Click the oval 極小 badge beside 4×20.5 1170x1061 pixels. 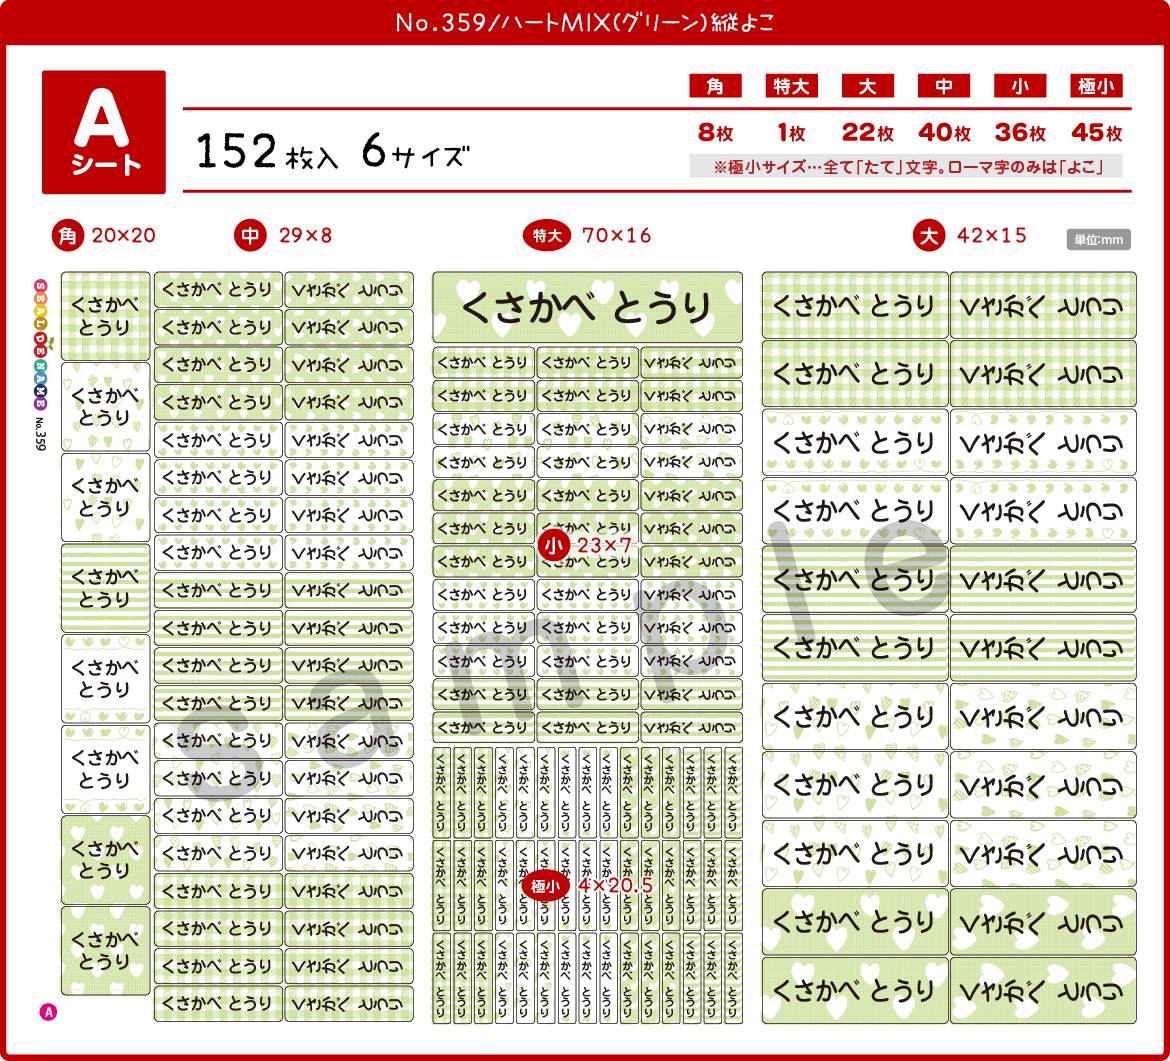[545, 886]
